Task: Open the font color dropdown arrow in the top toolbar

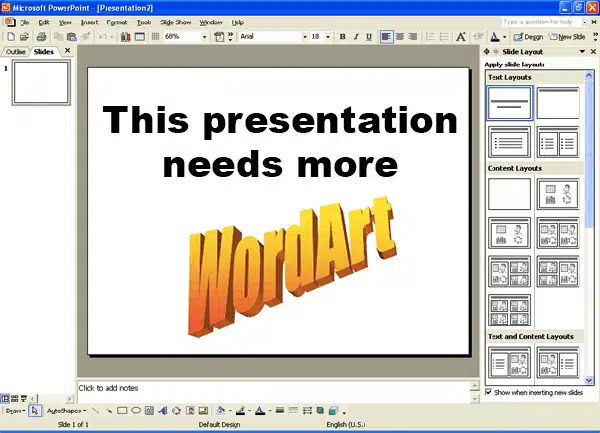Action: (504, 37)
